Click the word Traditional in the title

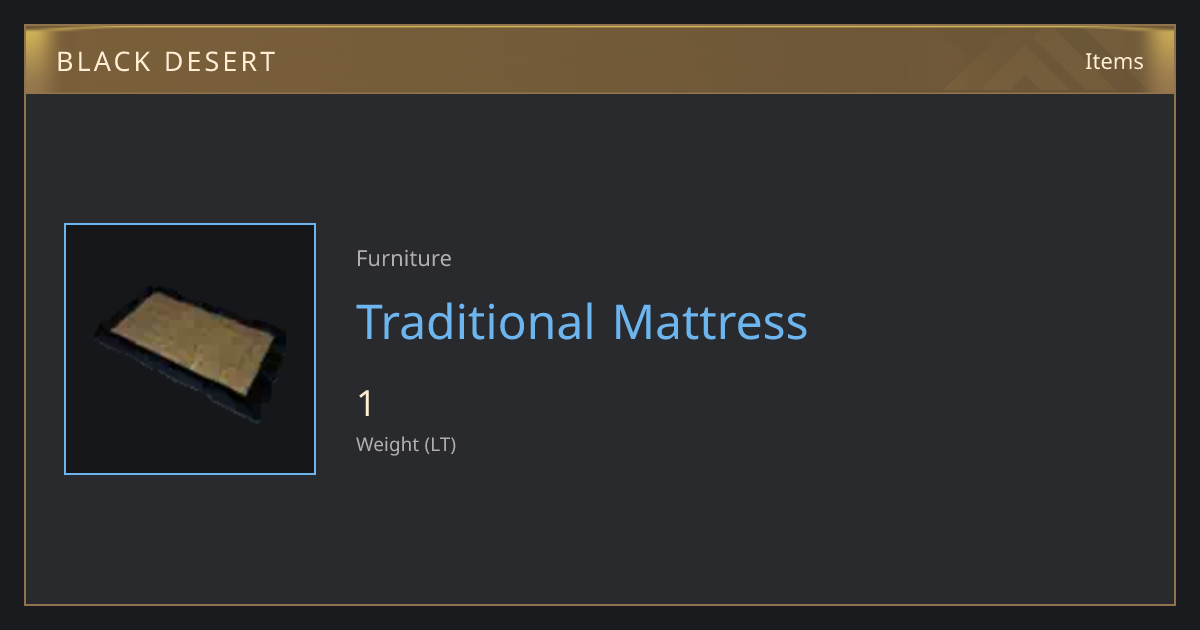[476, 322]
